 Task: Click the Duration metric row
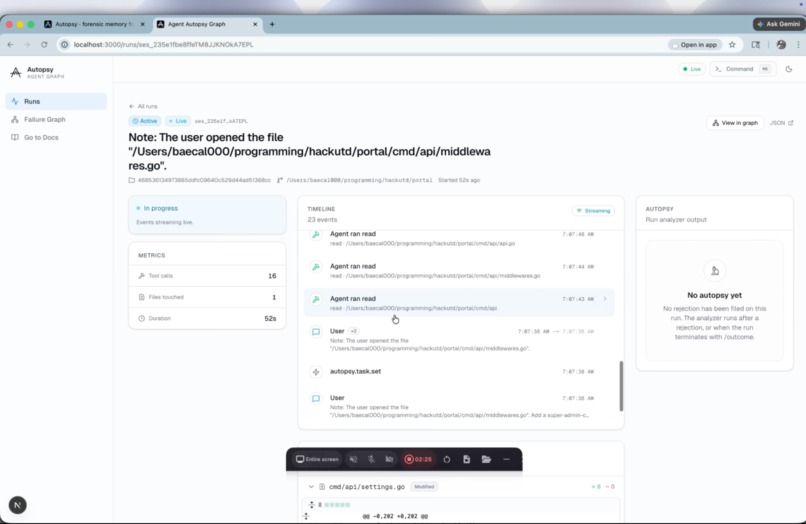[207, 318]
